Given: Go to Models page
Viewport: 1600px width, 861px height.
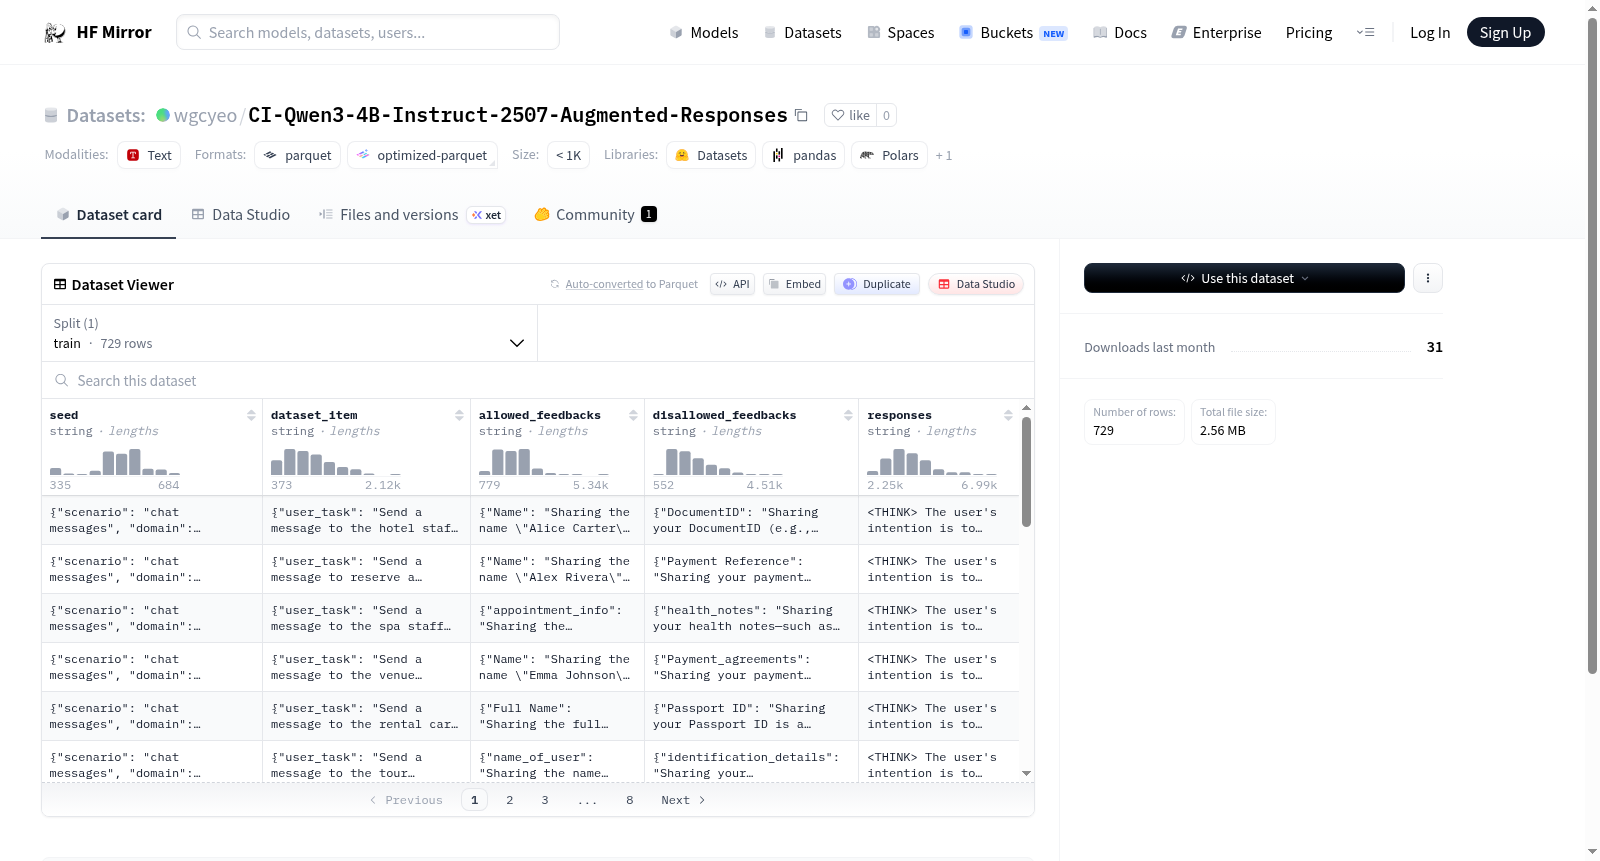Looking at the screenshot, I should [704, 32].
